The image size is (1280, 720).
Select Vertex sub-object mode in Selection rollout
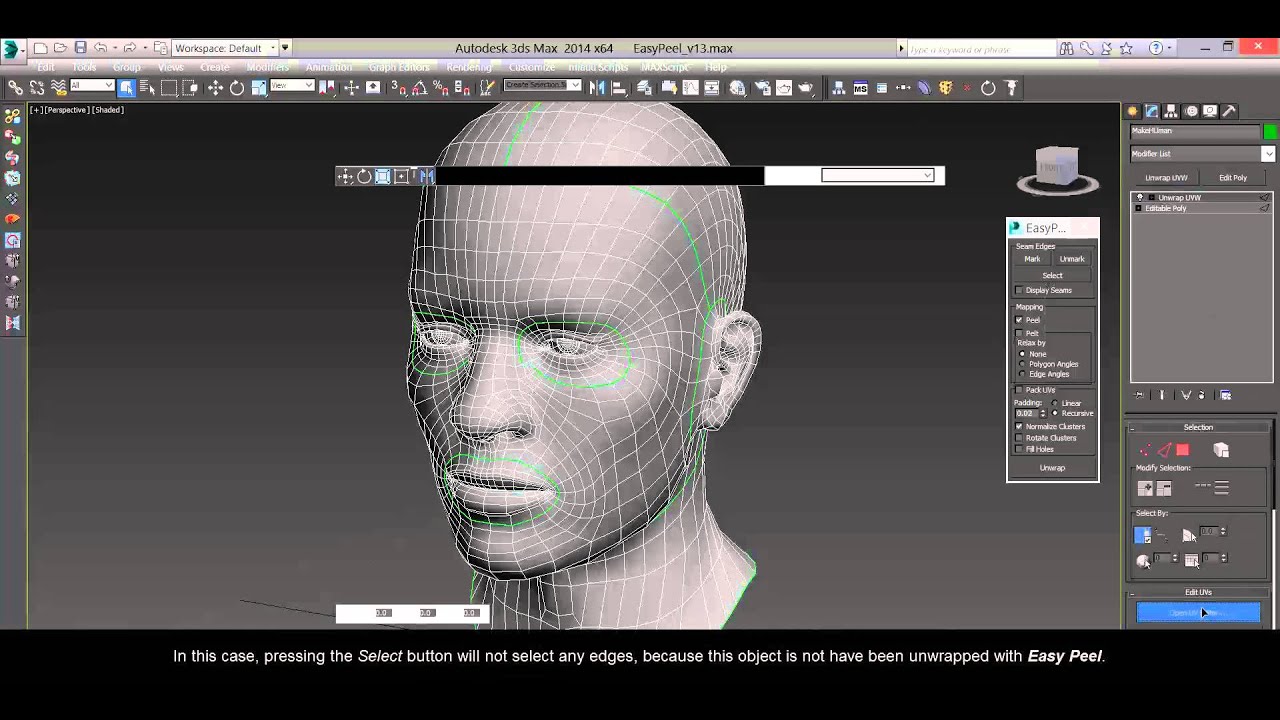[x=1145, y=451]
